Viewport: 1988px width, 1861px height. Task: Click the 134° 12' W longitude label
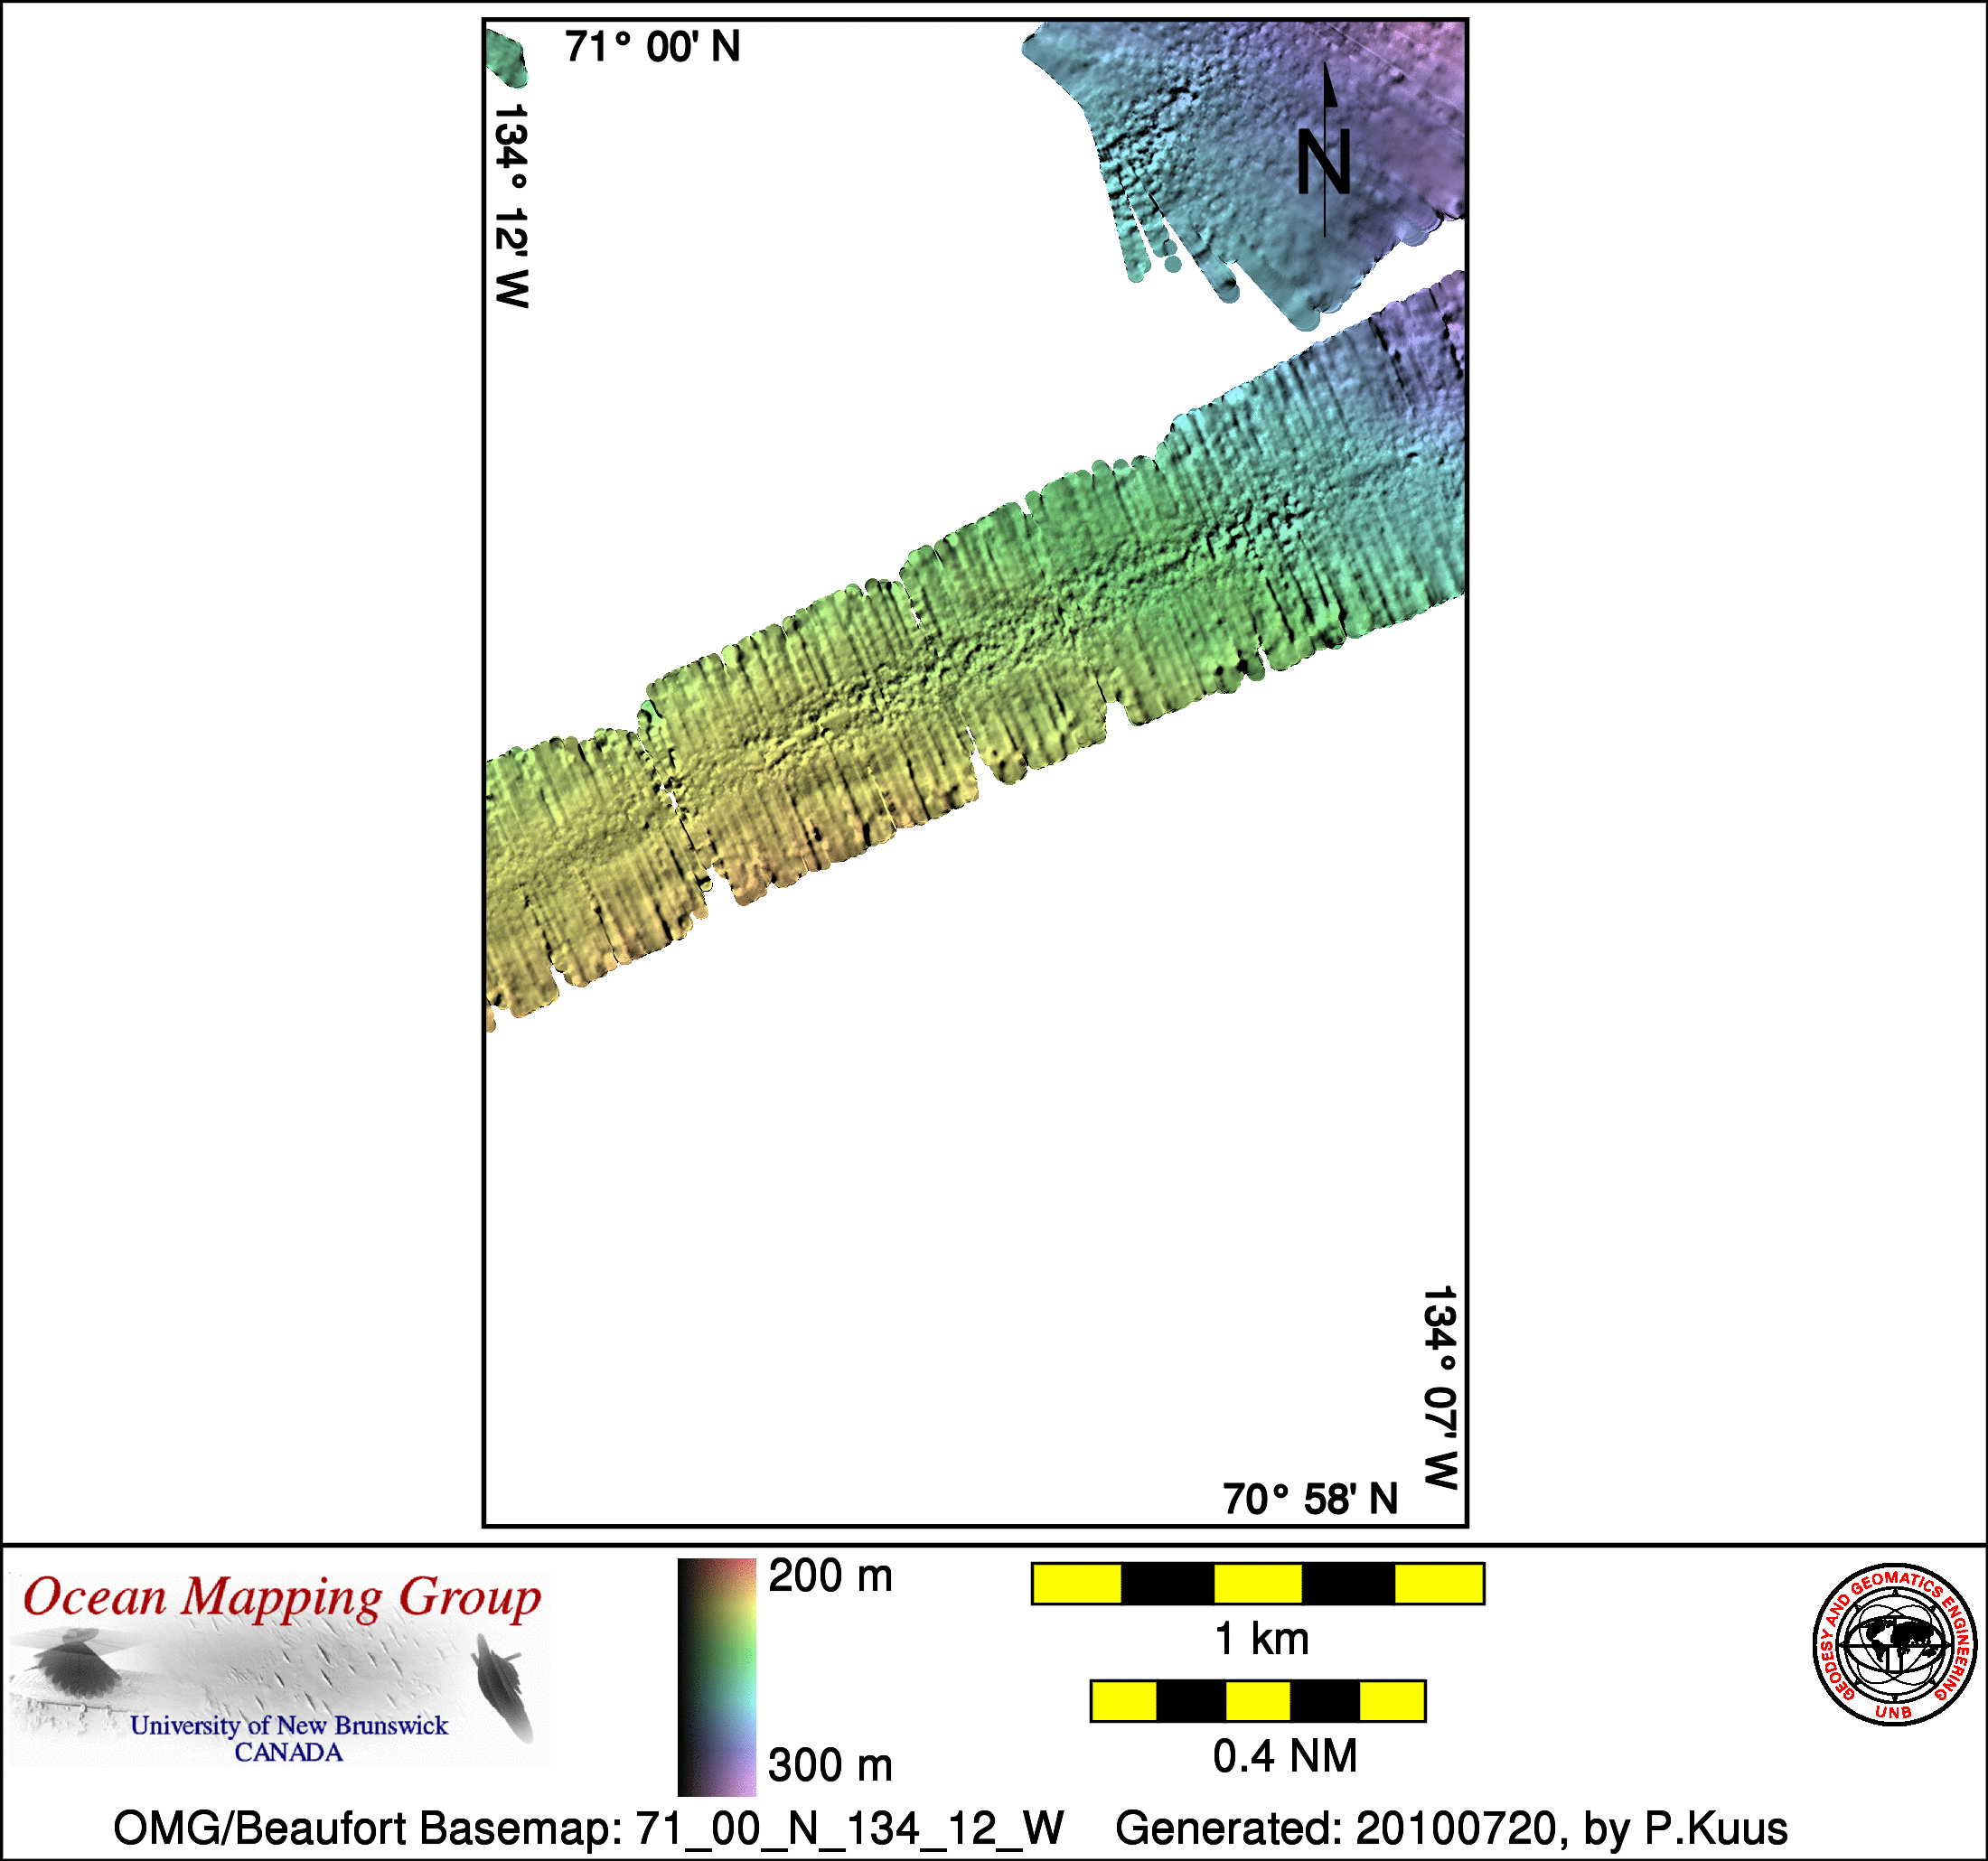click(511, 205)
